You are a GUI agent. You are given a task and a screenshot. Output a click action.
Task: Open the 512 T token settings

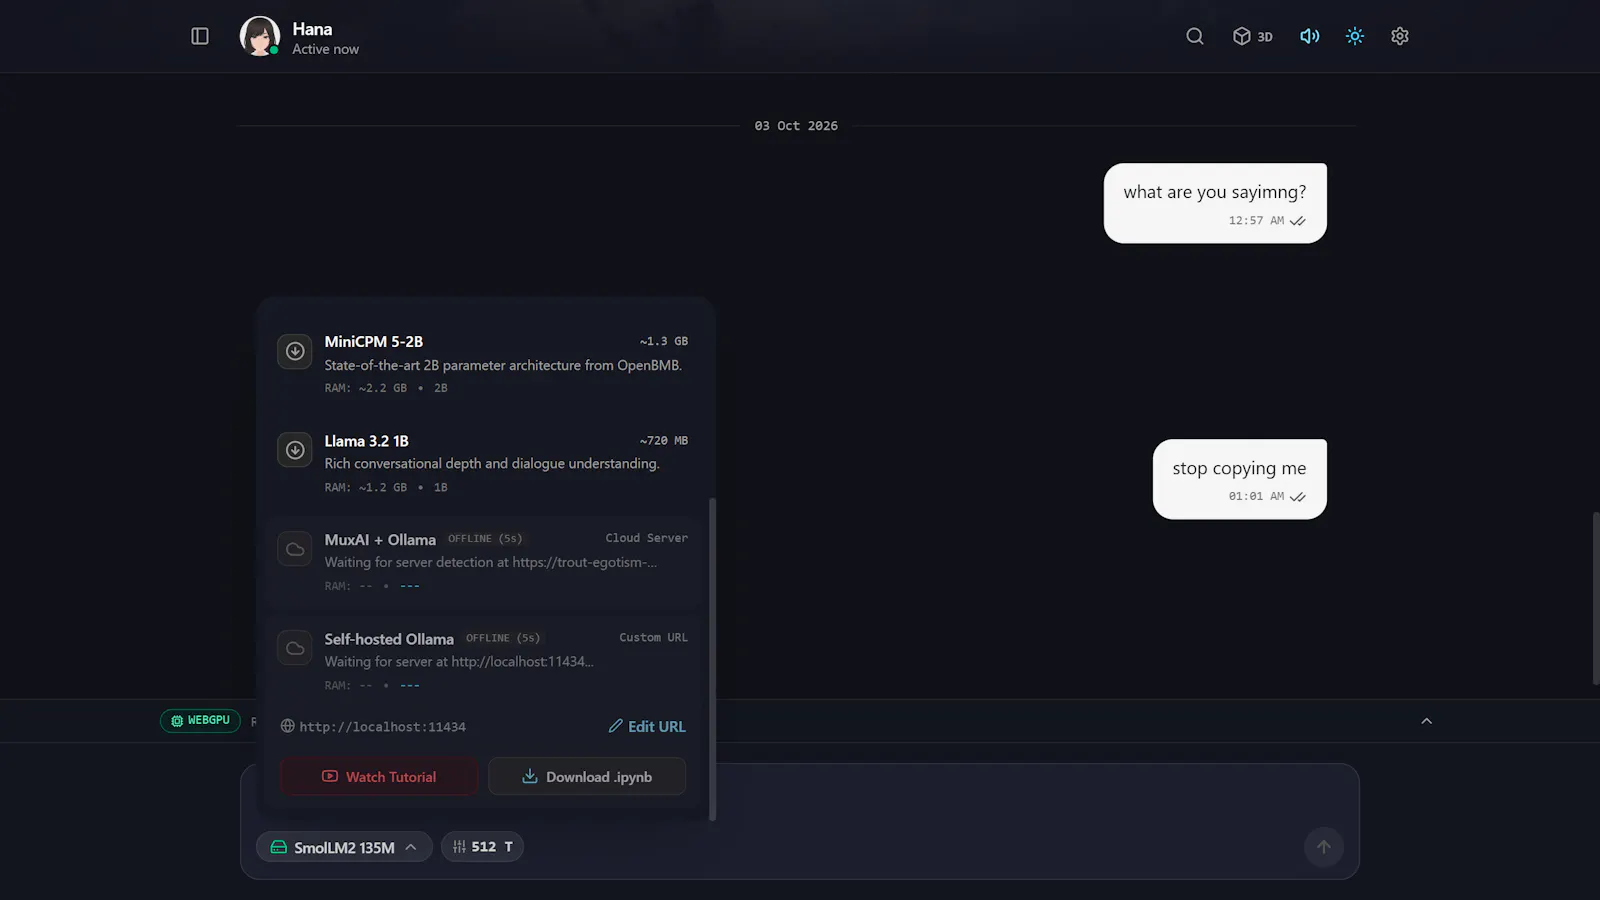(482, 847)
